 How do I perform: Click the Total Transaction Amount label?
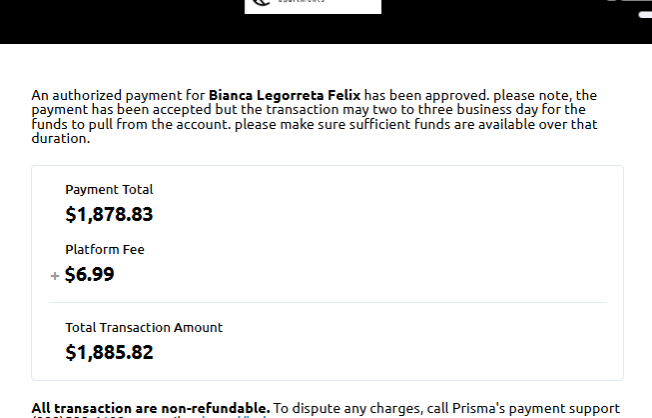coord(144,327)
